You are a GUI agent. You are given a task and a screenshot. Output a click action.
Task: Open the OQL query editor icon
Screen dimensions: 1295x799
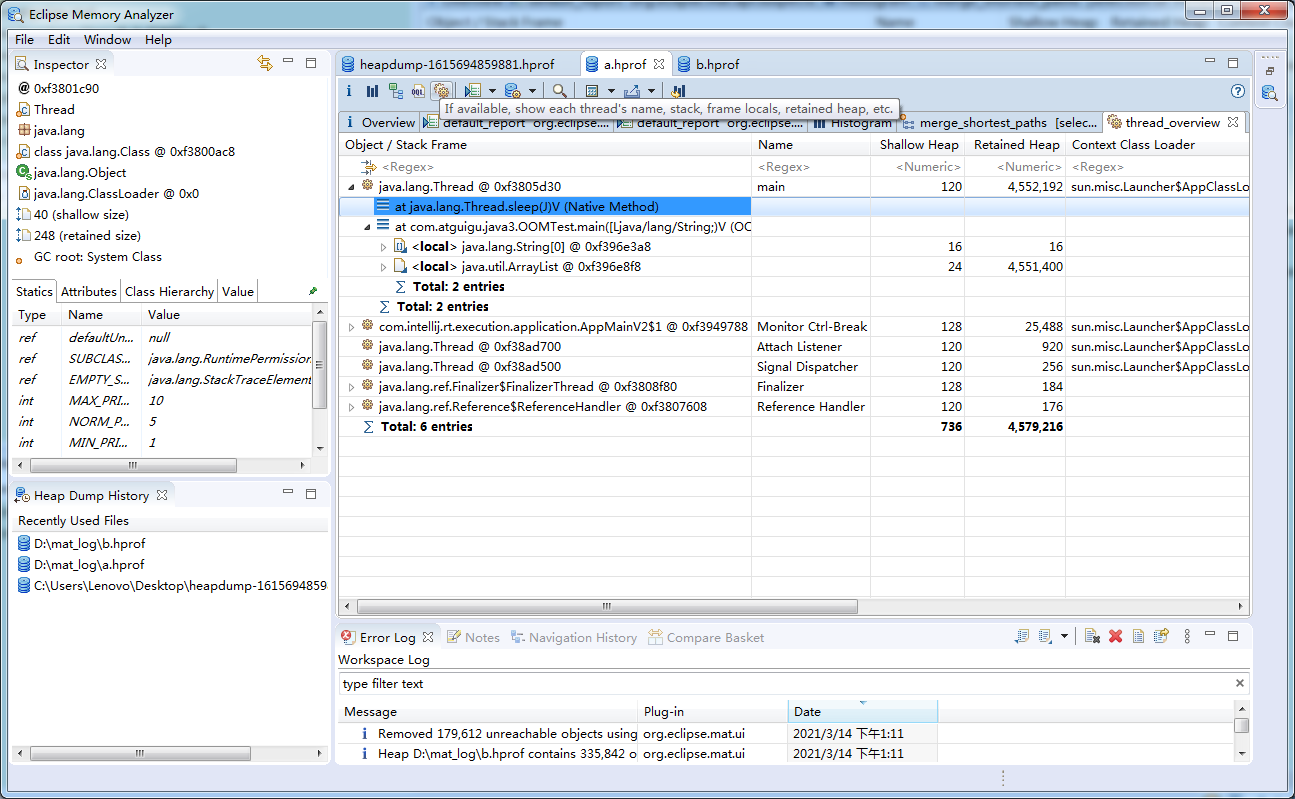(x=418, y=91)
